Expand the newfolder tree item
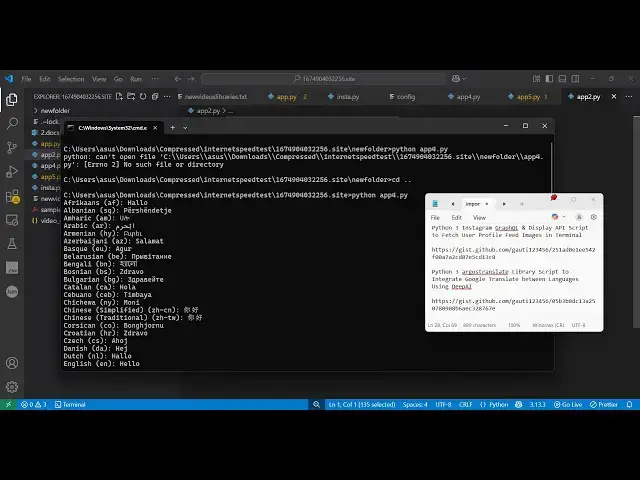This screenshot has height=480, width=640. [x=51, y=111]
